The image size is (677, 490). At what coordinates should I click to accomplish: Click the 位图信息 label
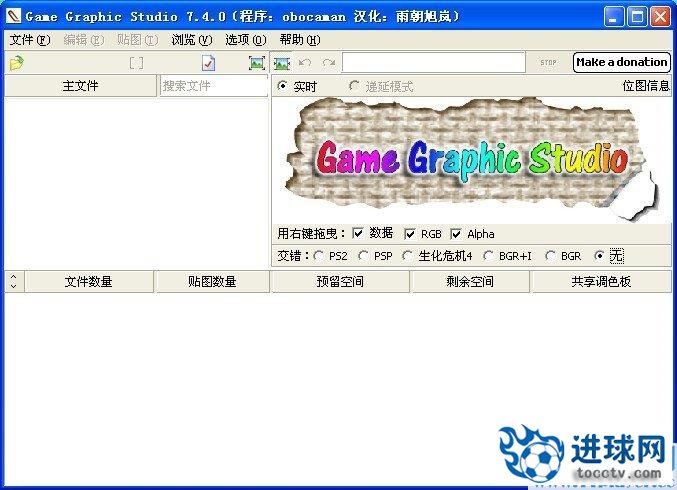pos(645,85)
